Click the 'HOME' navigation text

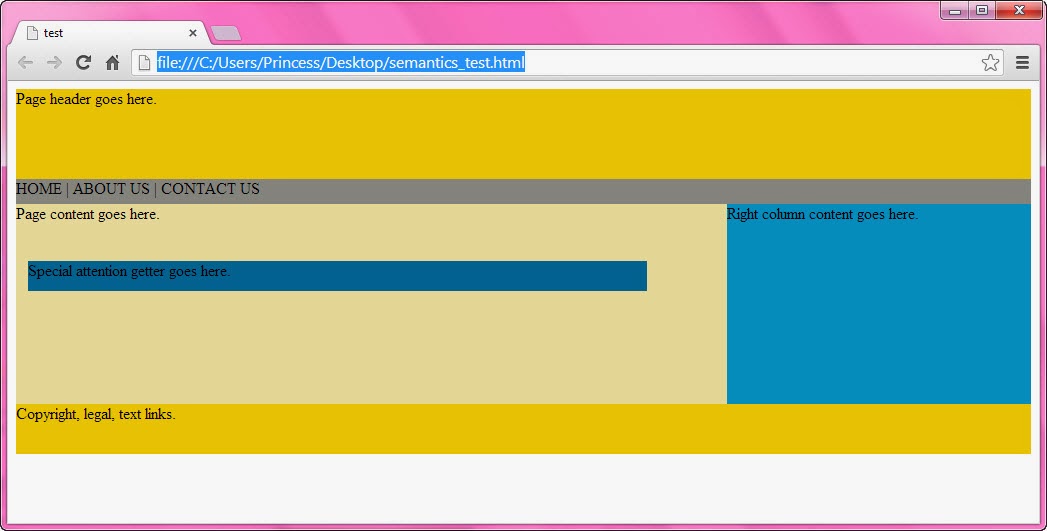coord(39,189)
